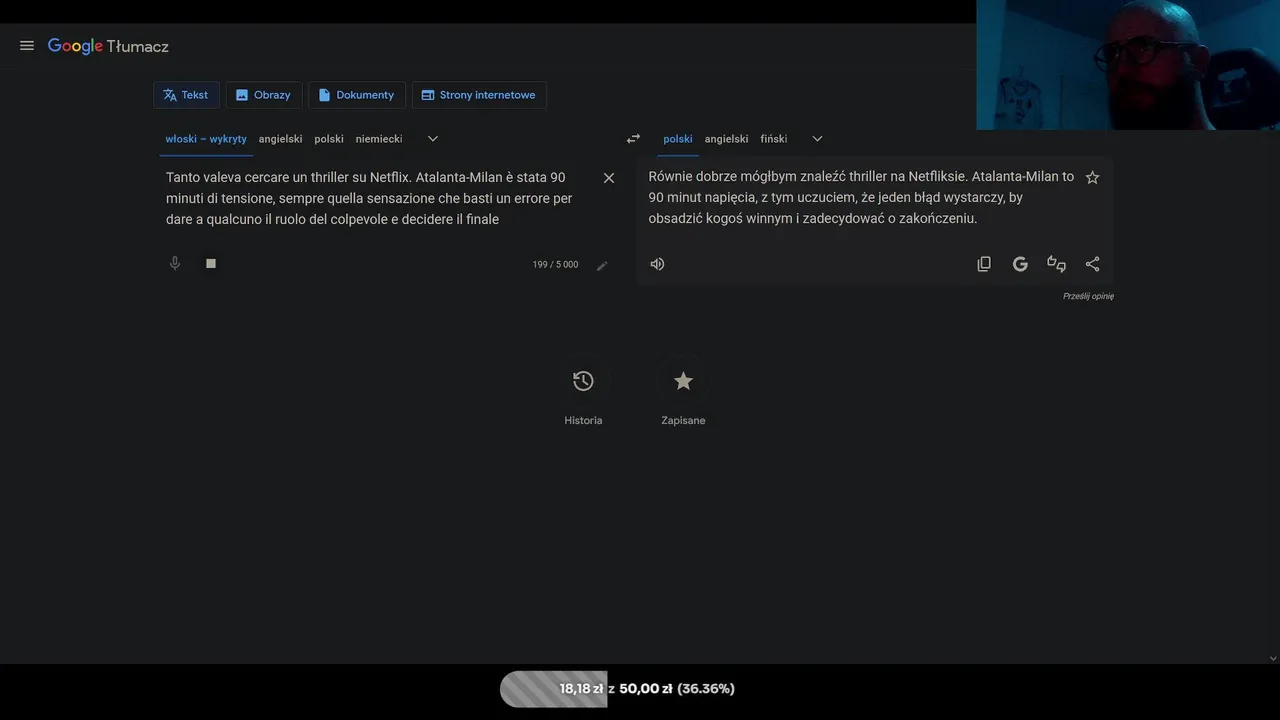Select source language włoski – wykryty

point(206,139)
